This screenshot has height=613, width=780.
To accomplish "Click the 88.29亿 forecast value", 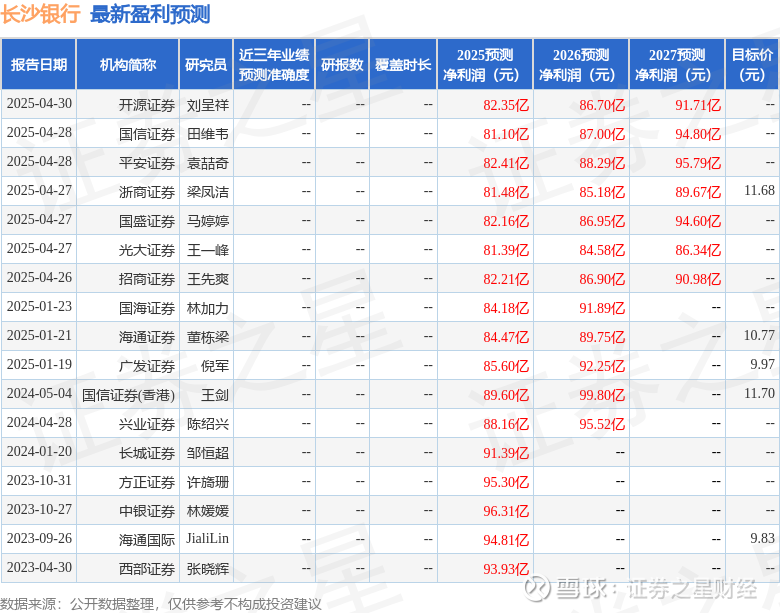I will tap(602, 163).
